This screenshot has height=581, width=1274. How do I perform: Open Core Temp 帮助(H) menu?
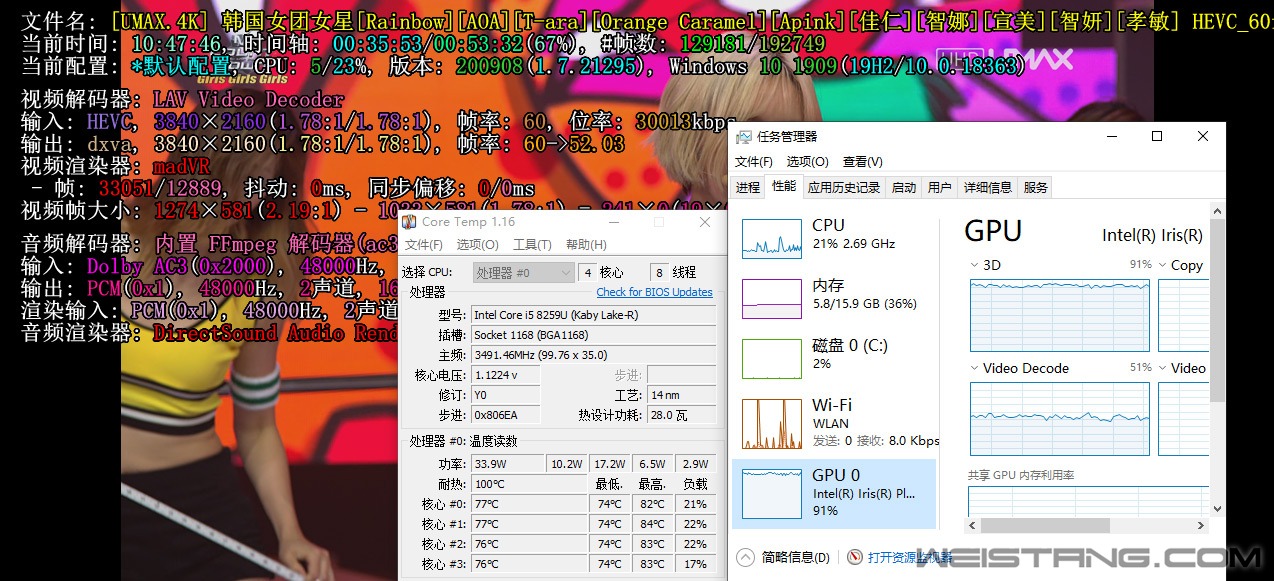coord(586,244)
